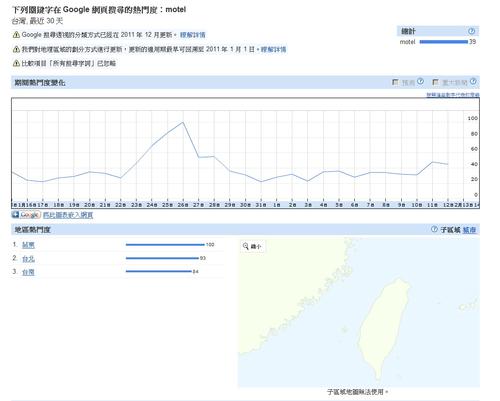Click the warning icon beside the 2011年12月 notice

click(16, 35)
